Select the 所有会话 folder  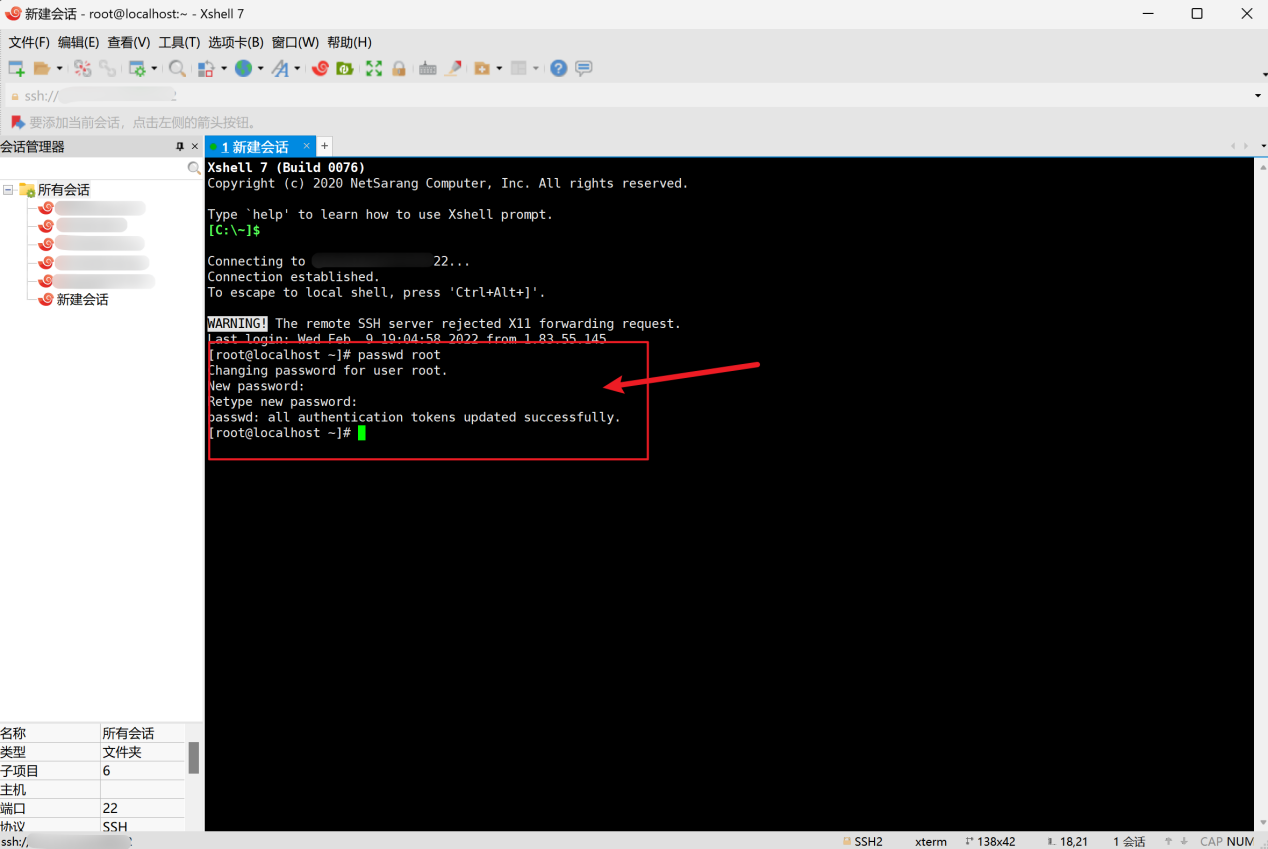point(63,189)
